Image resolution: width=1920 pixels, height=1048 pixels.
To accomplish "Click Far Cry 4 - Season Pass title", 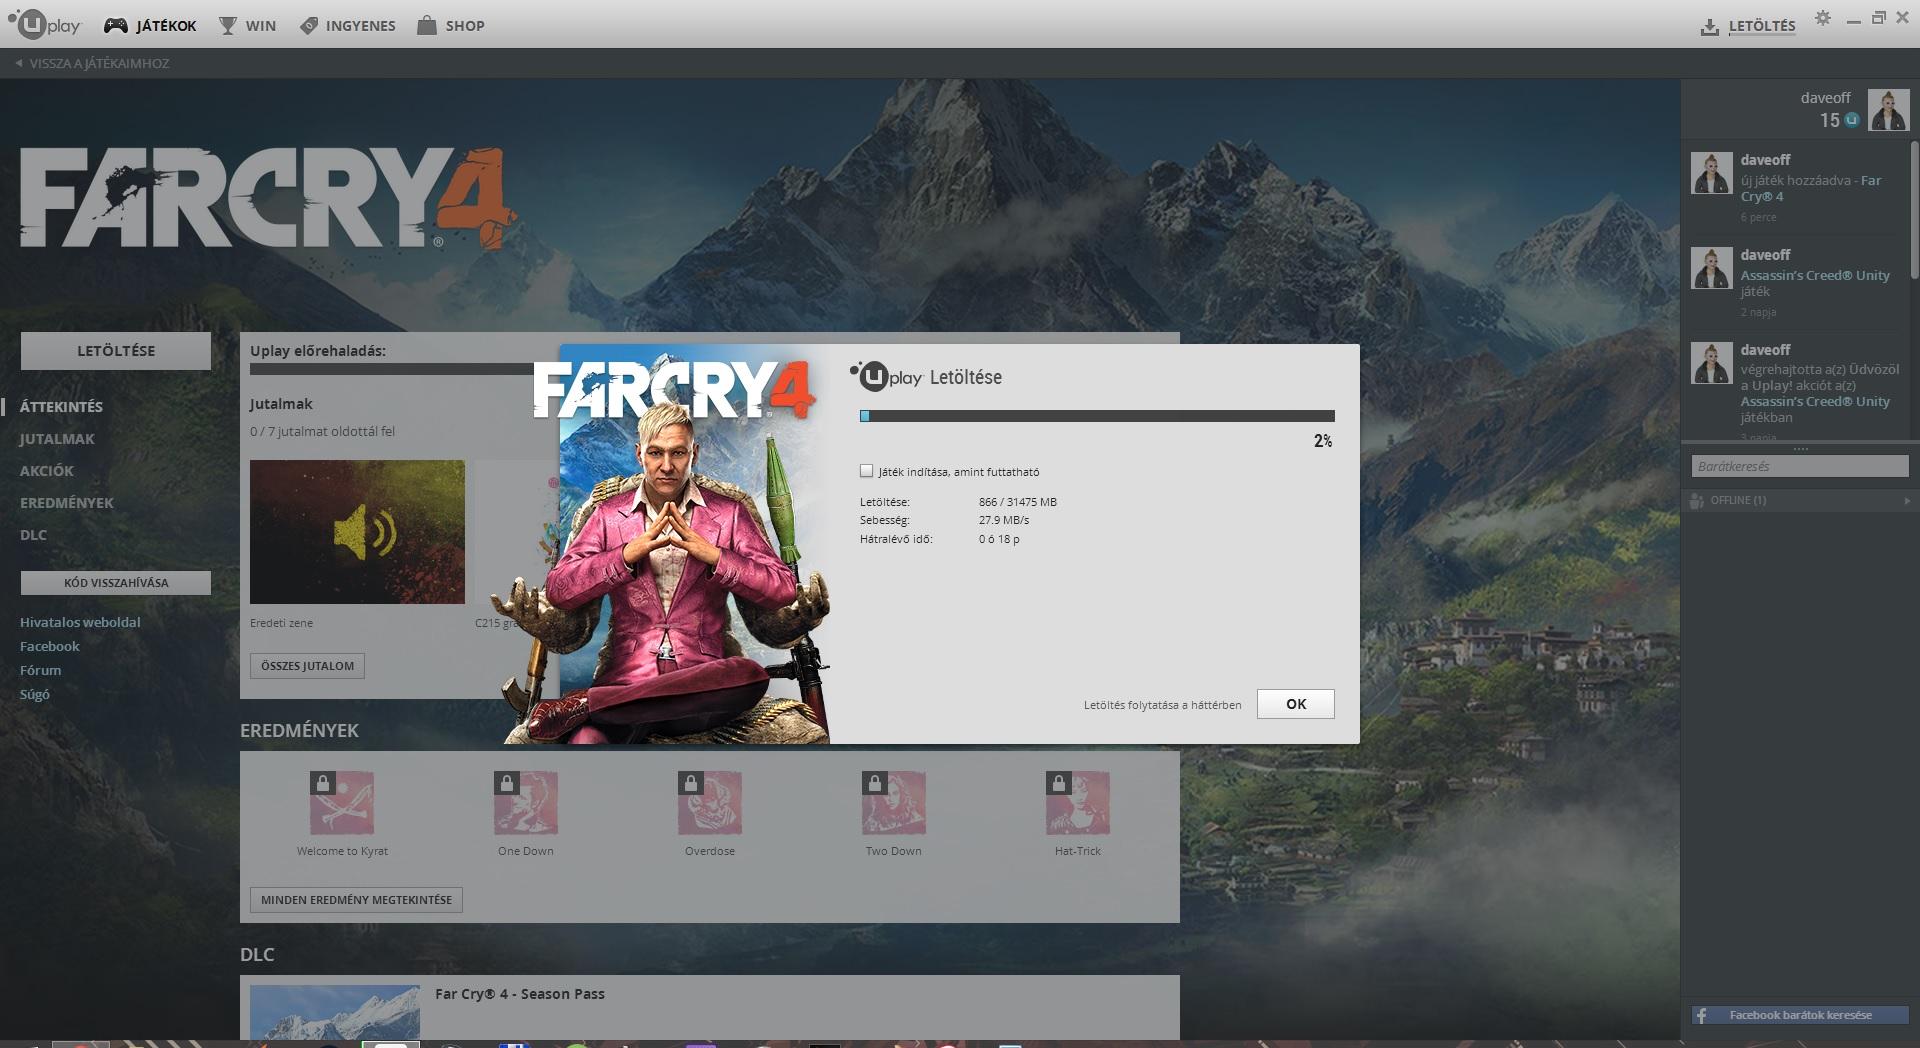I will [520, 994].
